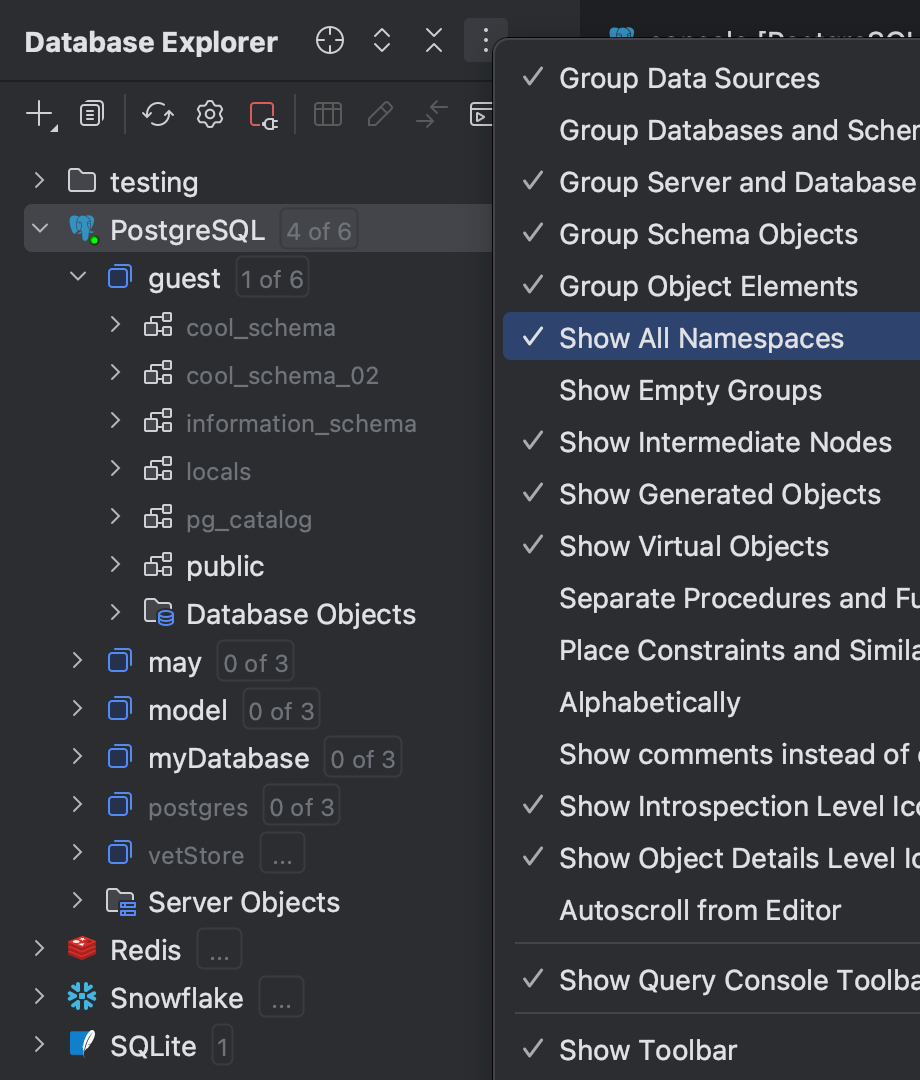Screen dimensions: 920x1080
Task: Expand the Redis data source
Action: (x=39, y=949)
